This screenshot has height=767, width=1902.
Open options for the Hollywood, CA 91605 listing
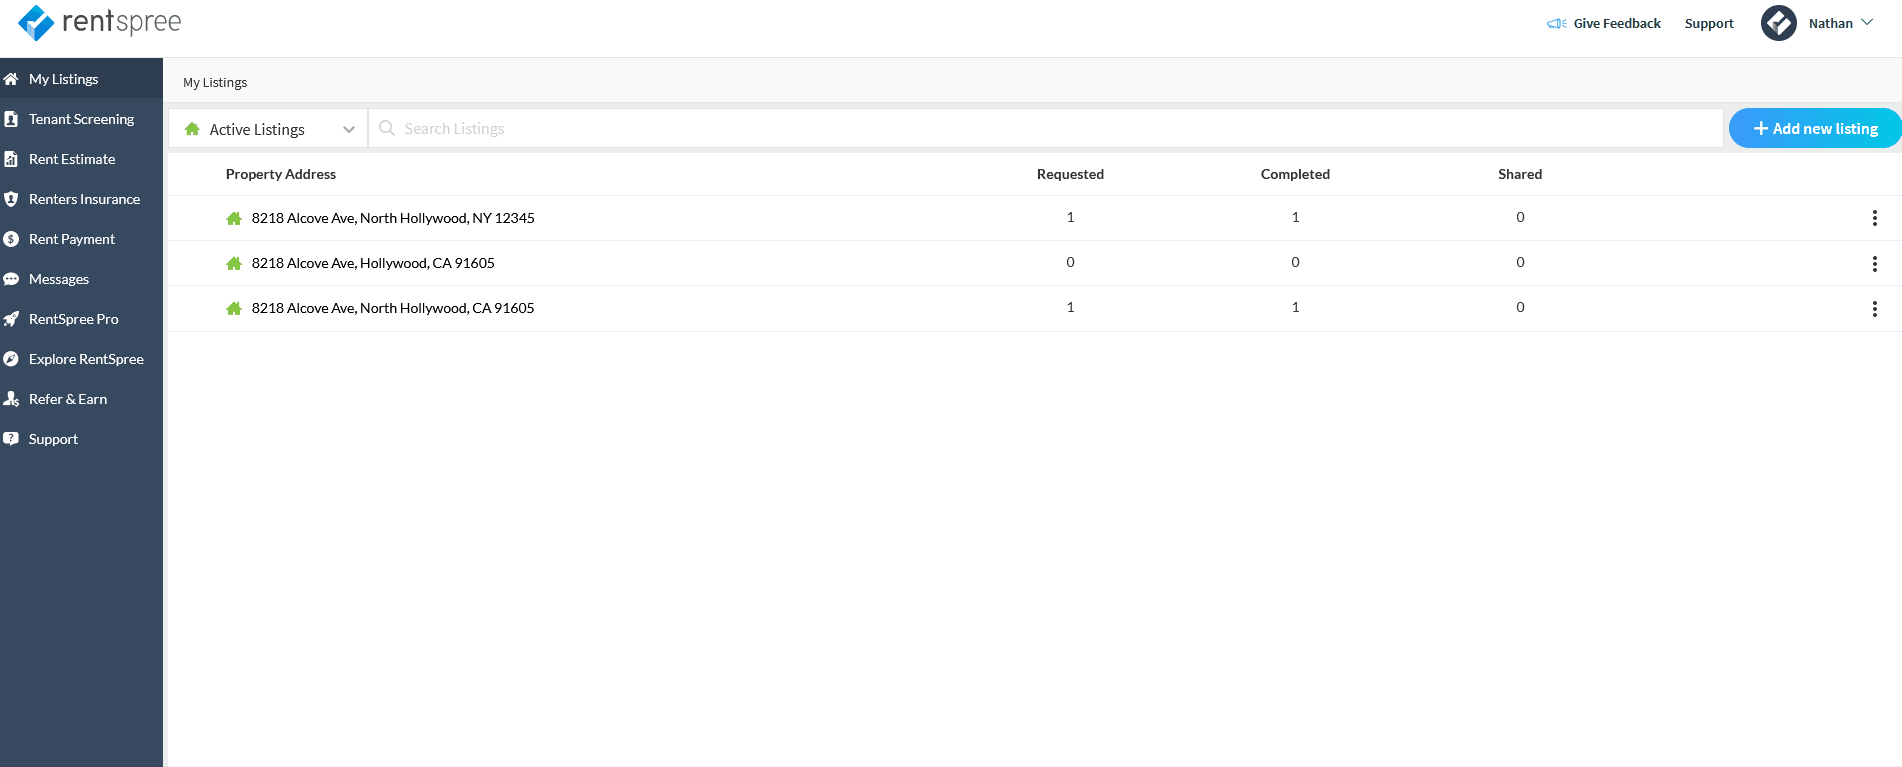tap(1874, 263)
